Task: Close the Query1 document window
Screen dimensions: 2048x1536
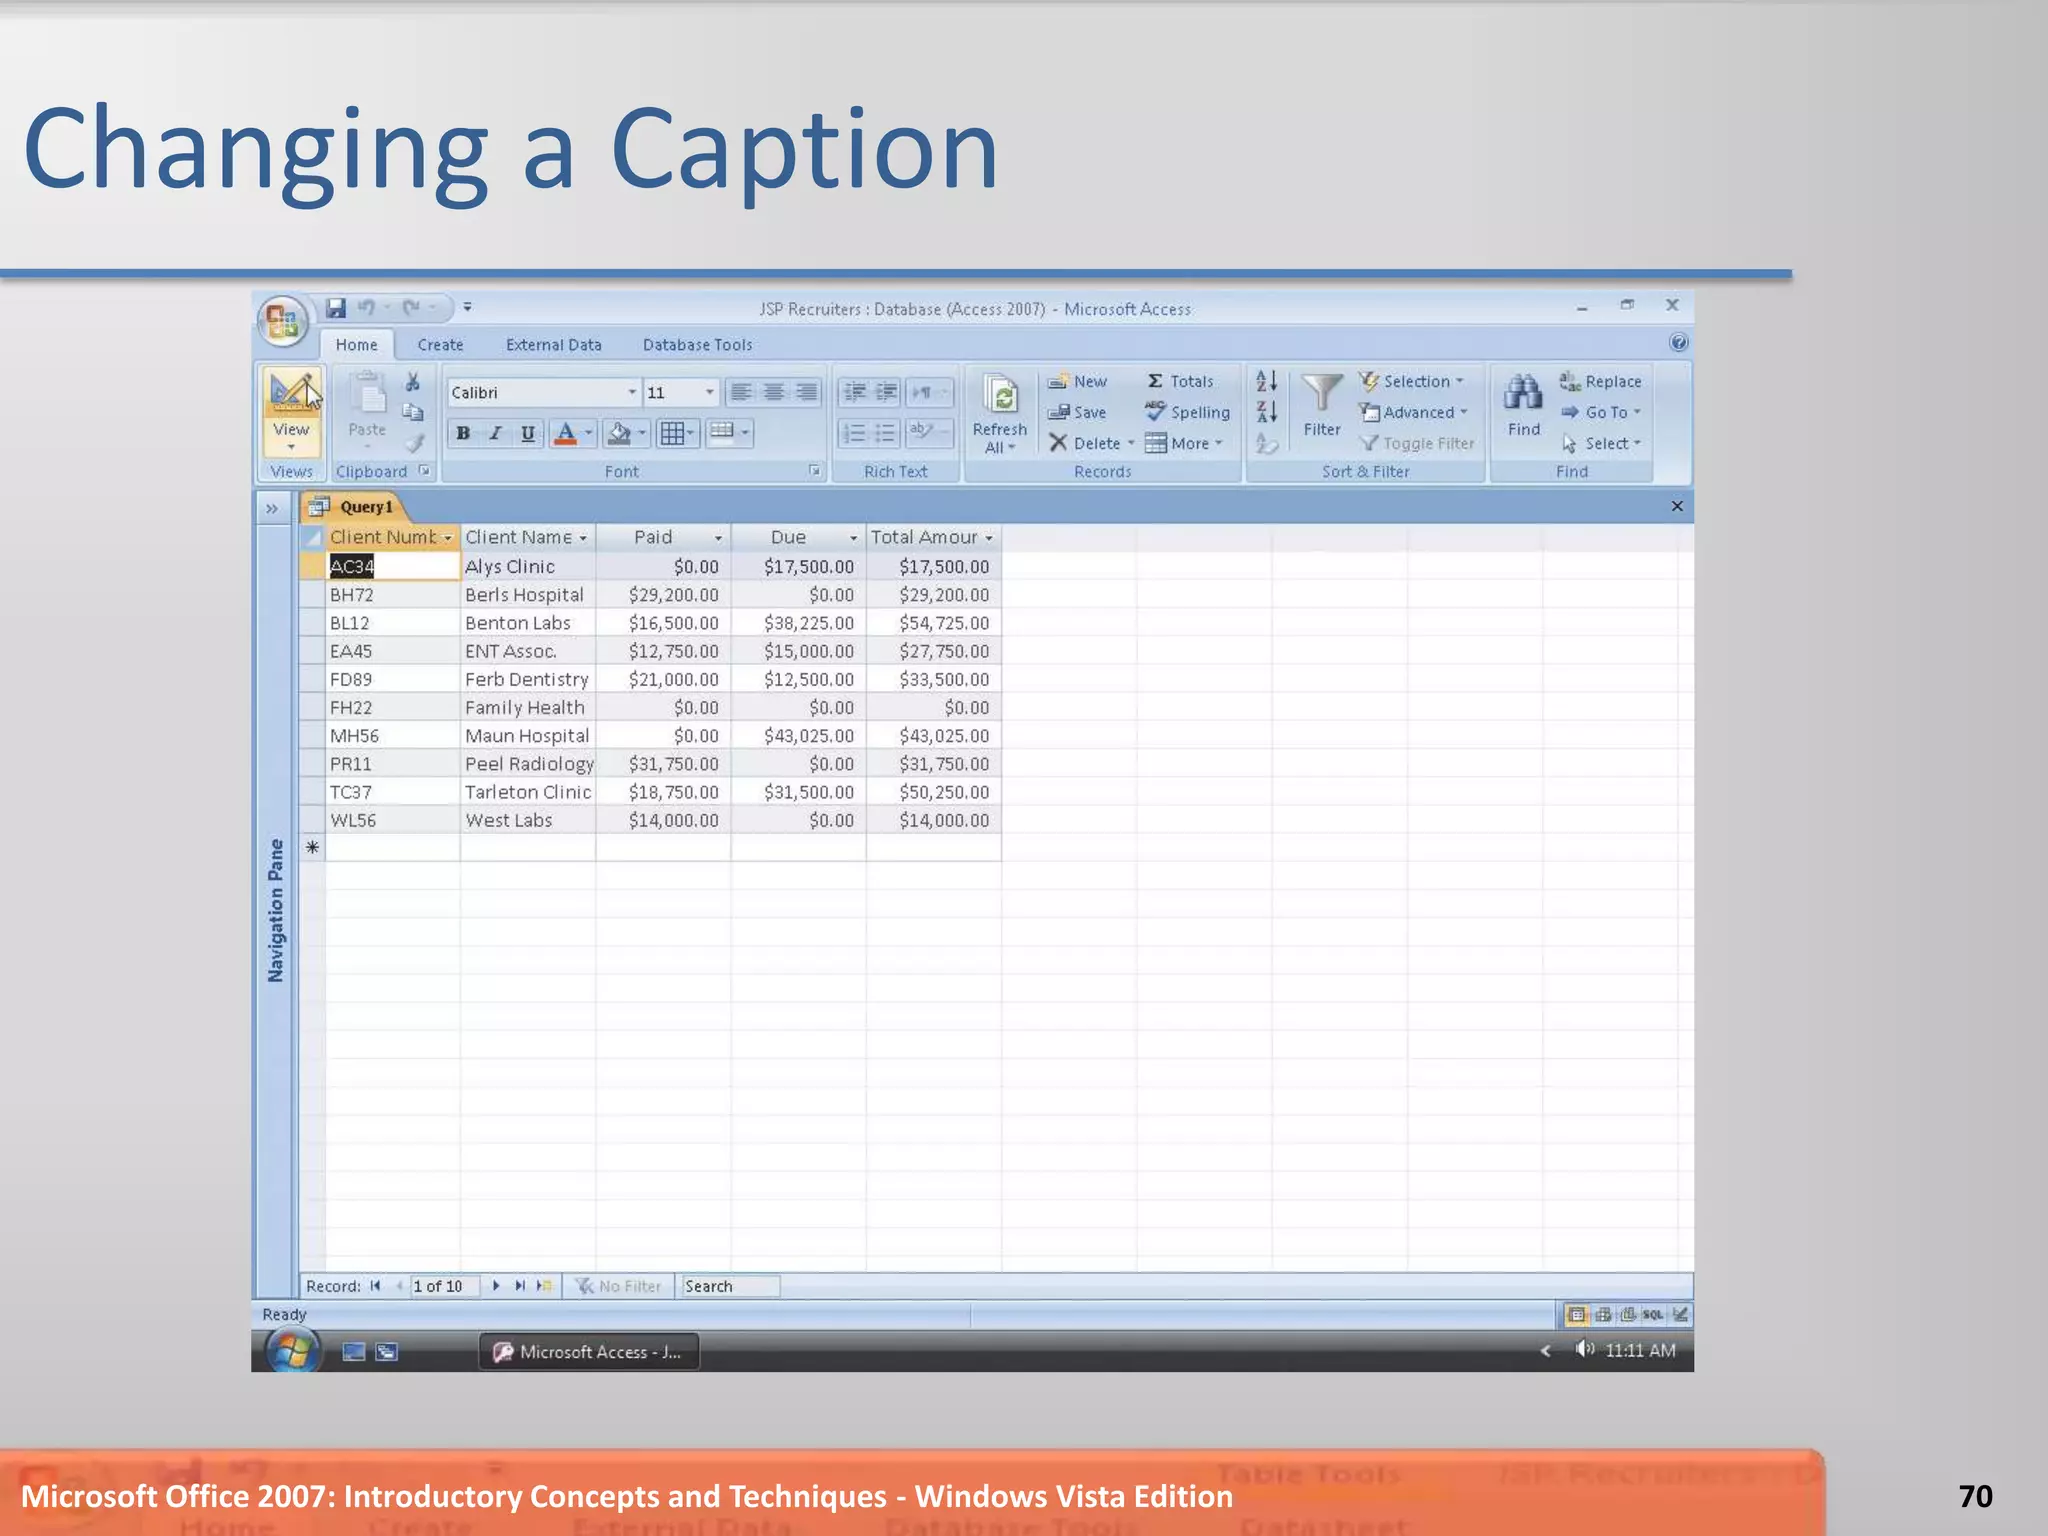Action: (x=1677, y=506)
